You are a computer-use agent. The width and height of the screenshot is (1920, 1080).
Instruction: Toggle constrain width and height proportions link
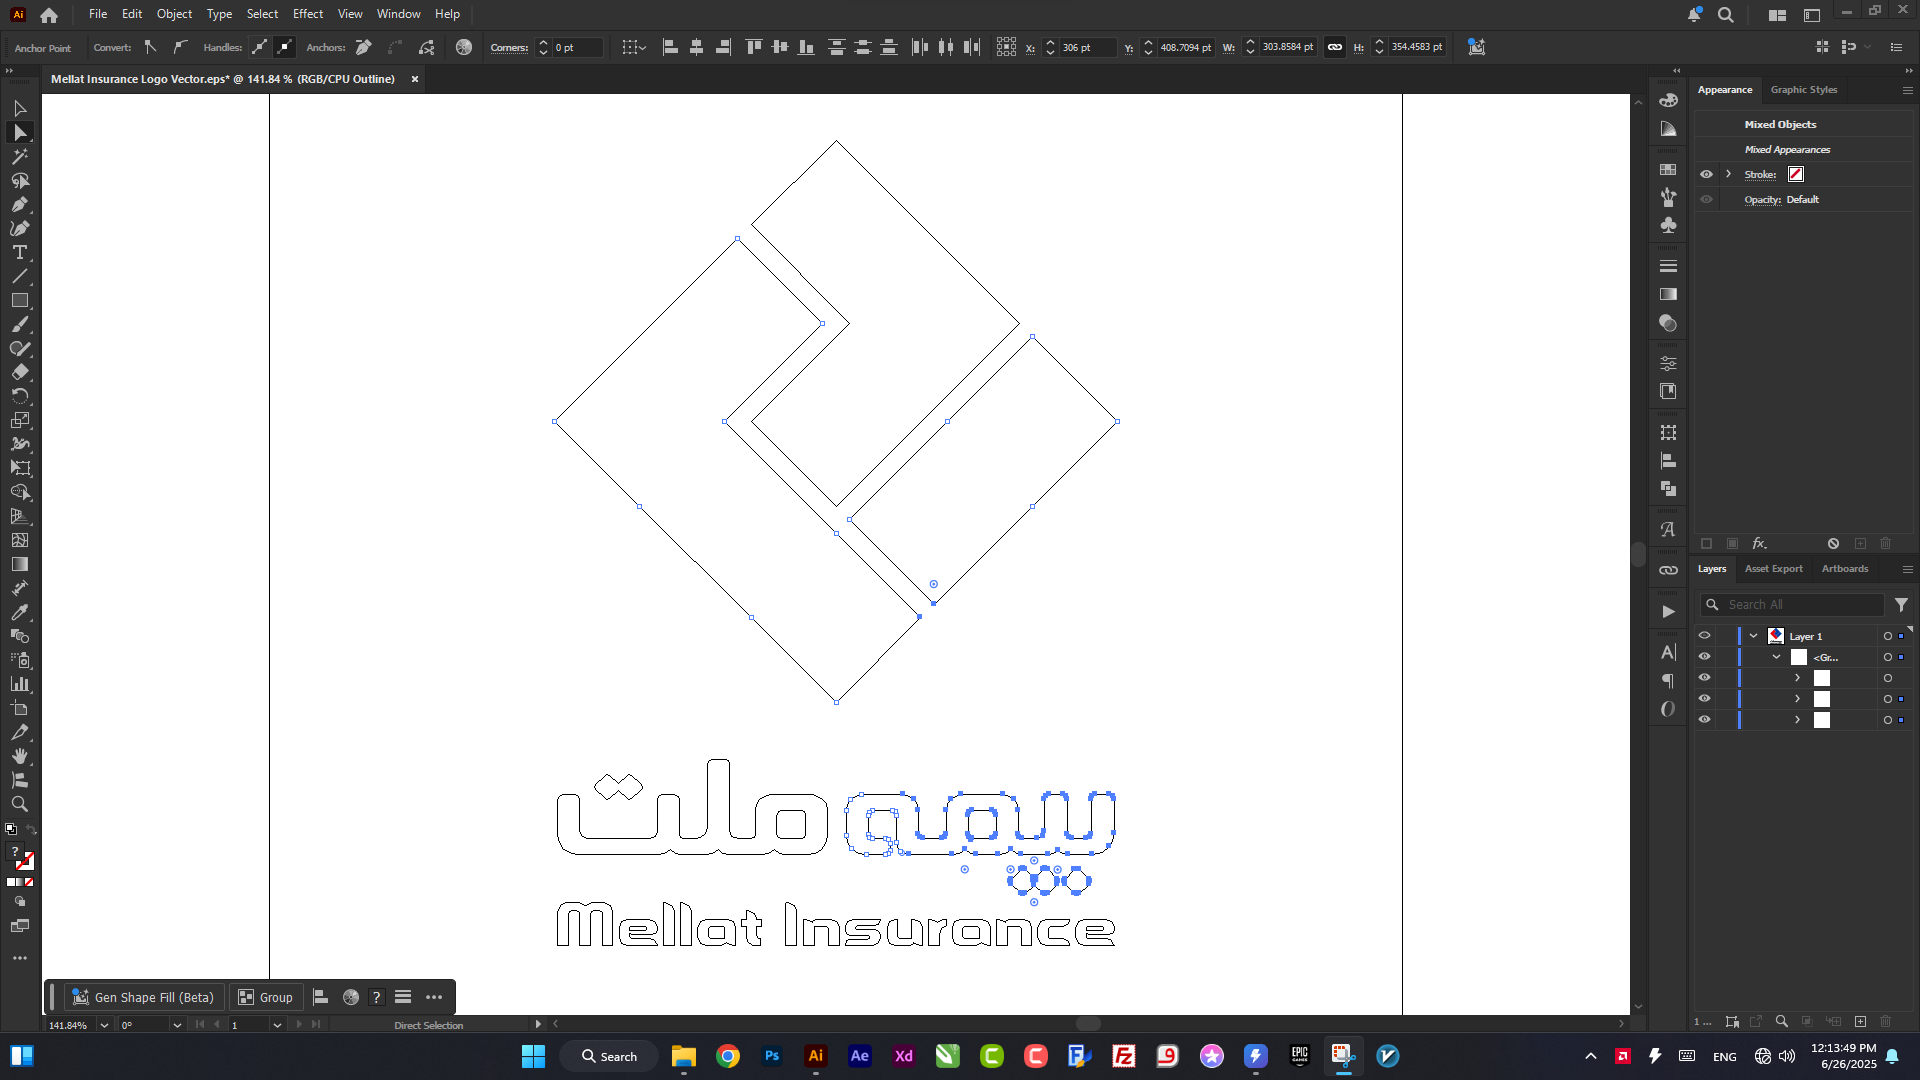point(1335,47)
